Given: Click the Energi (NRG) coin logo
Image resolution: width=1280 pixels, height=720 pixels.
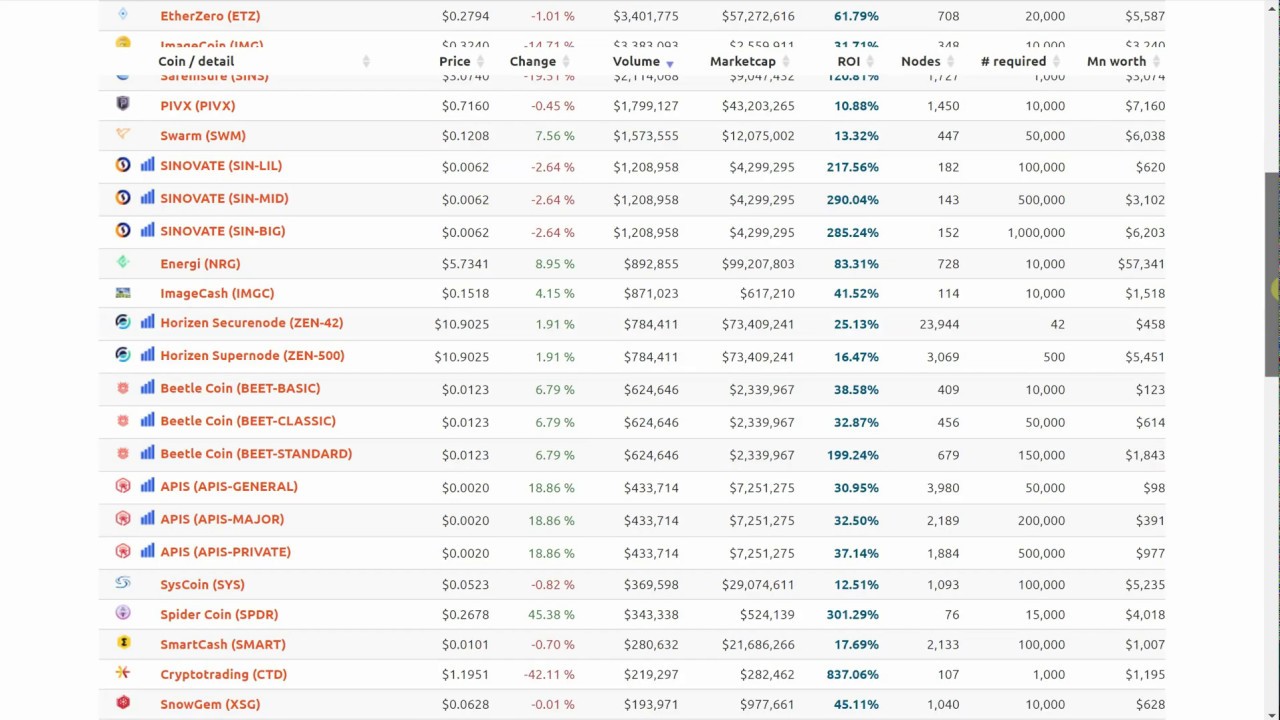Looking at the screenshot, I should [x=123, y=262].
